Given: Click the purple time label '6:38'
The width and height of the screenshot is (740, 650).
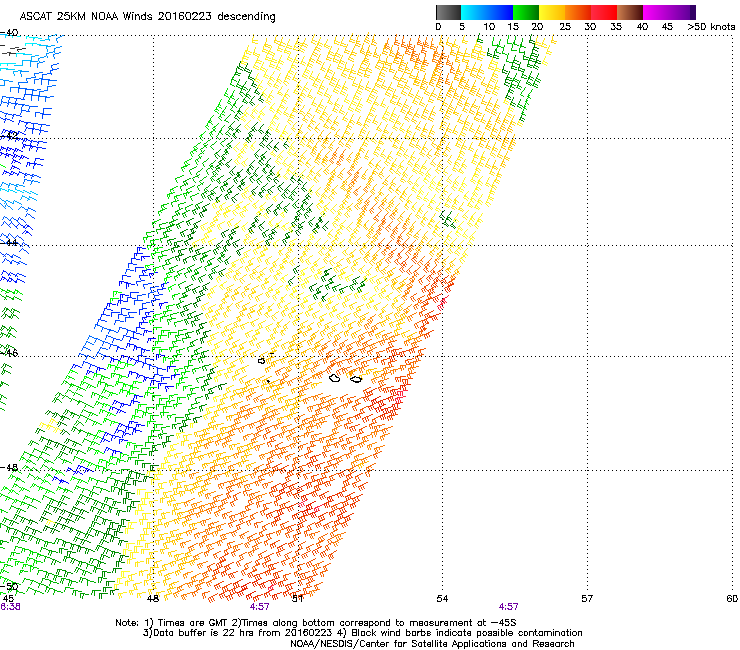Looking at the screenshot, I should click(10, 607).
